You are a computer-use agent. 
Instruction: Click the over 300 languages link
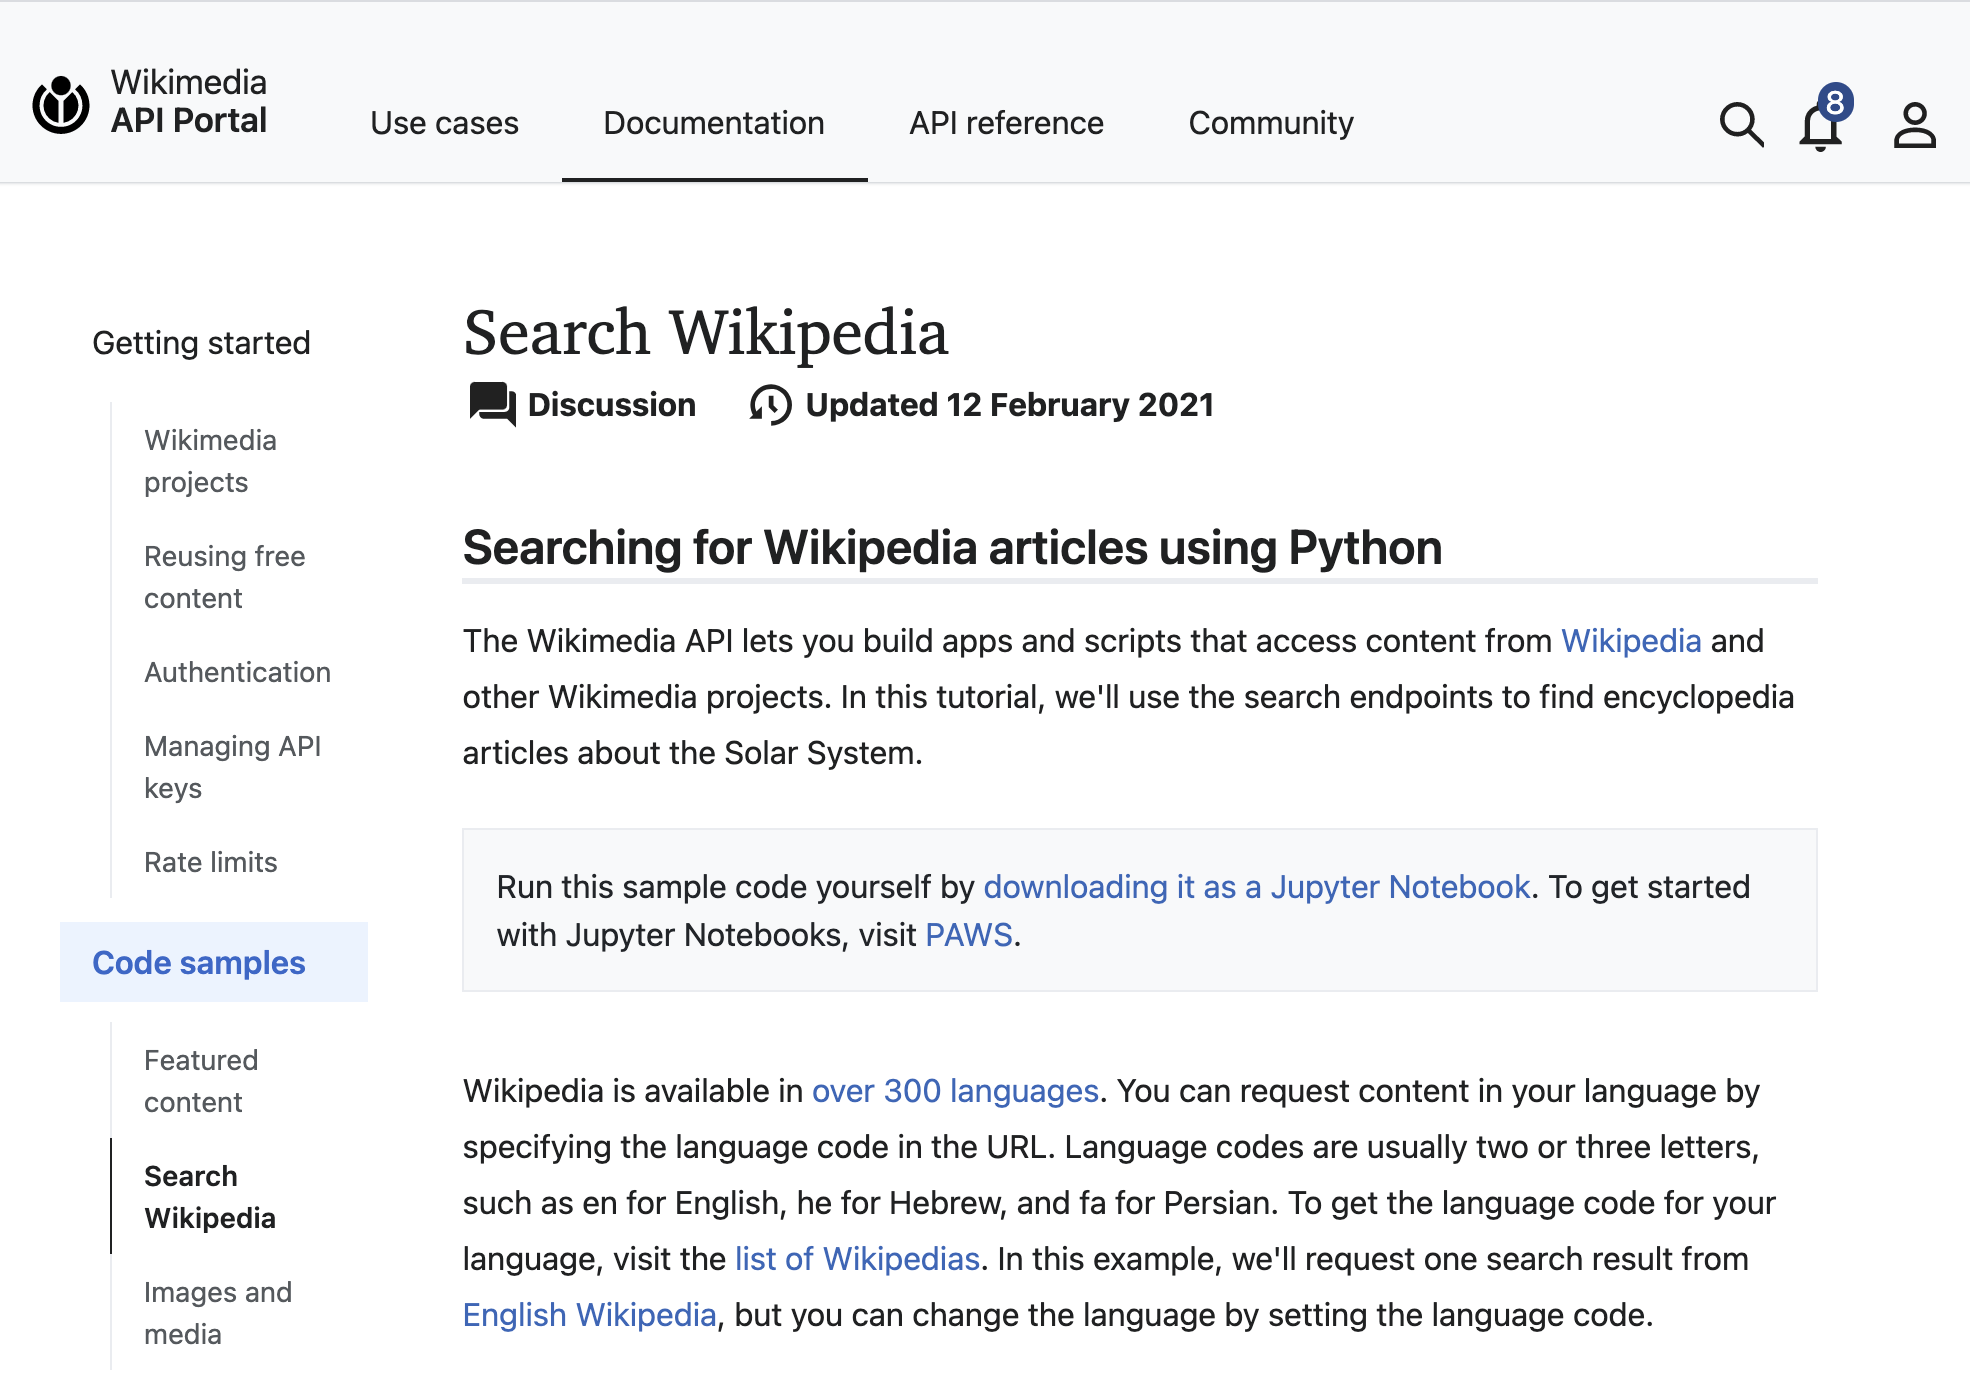[x=954, y=1091]
